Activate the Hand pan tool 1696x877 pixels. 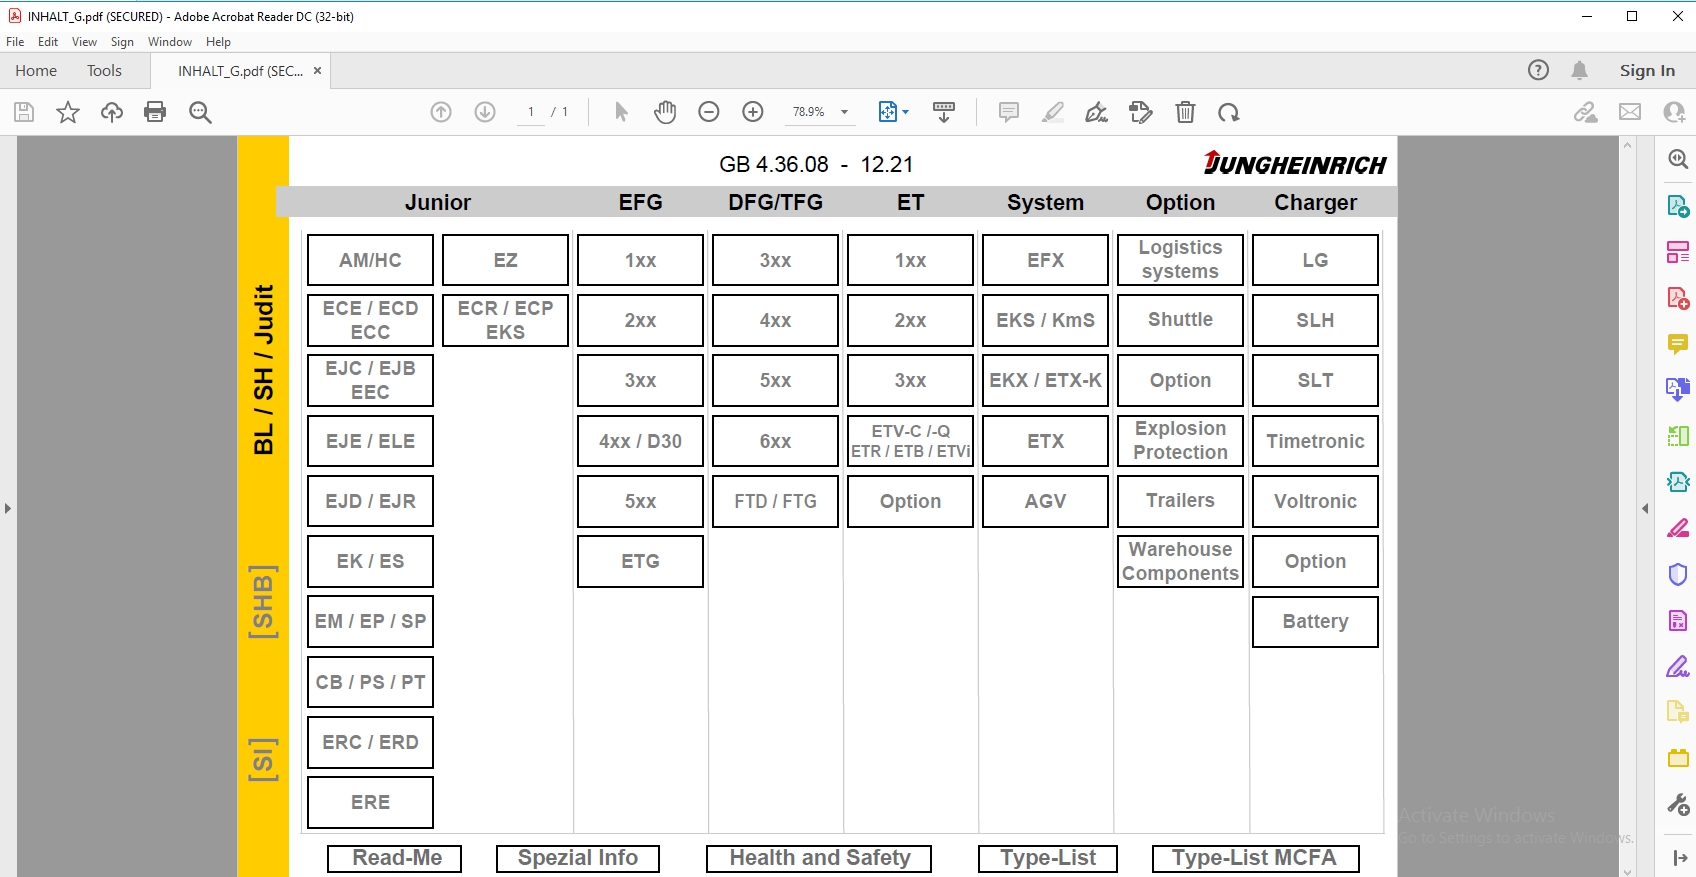[665, 112]
